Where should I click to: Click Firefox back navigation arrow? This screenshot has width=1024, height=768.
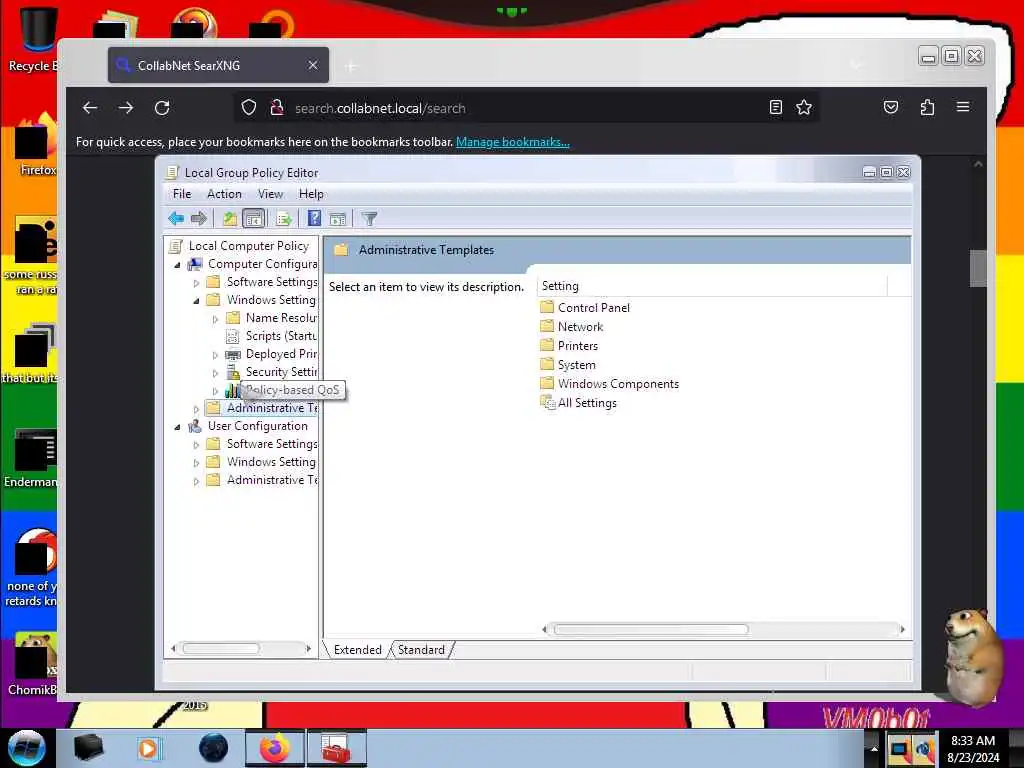[x=90, y=108]
